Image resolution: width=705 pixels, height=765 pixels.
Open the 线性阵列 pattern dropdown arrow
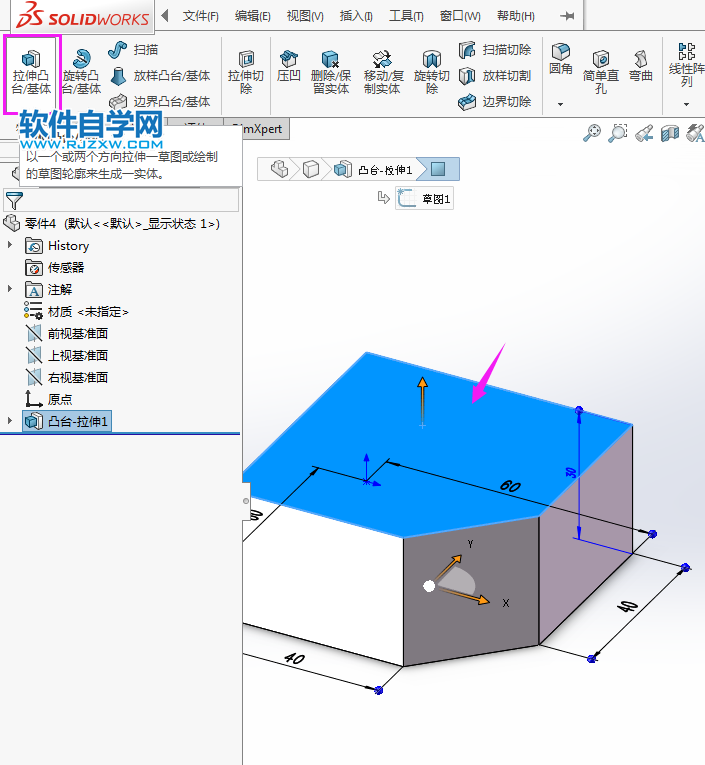(686, 104)
